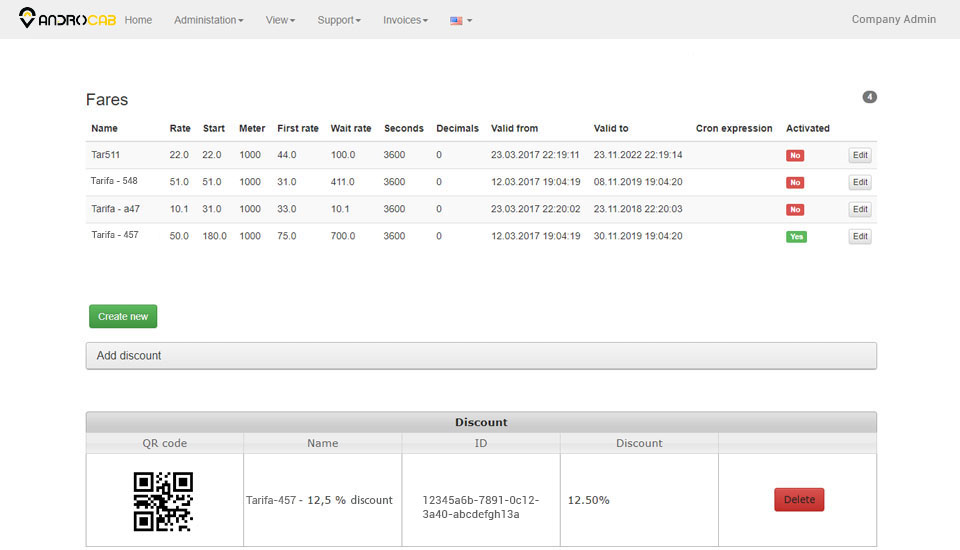Toggle No activation badge for Tarifa - 548
This screenshot has width=960, height=550.
(x=795, y=182)
